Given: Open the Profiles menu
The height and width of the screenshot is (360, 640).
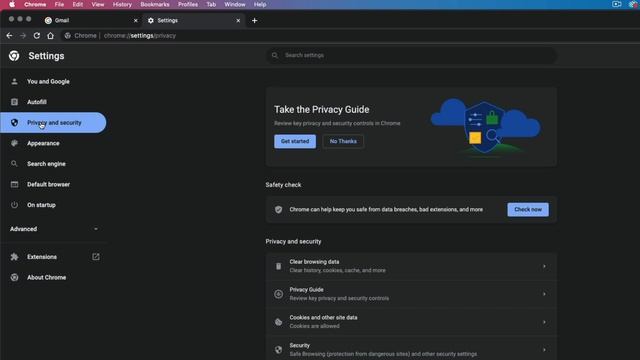Looking at the screenshot, I should tap(188, 4).
